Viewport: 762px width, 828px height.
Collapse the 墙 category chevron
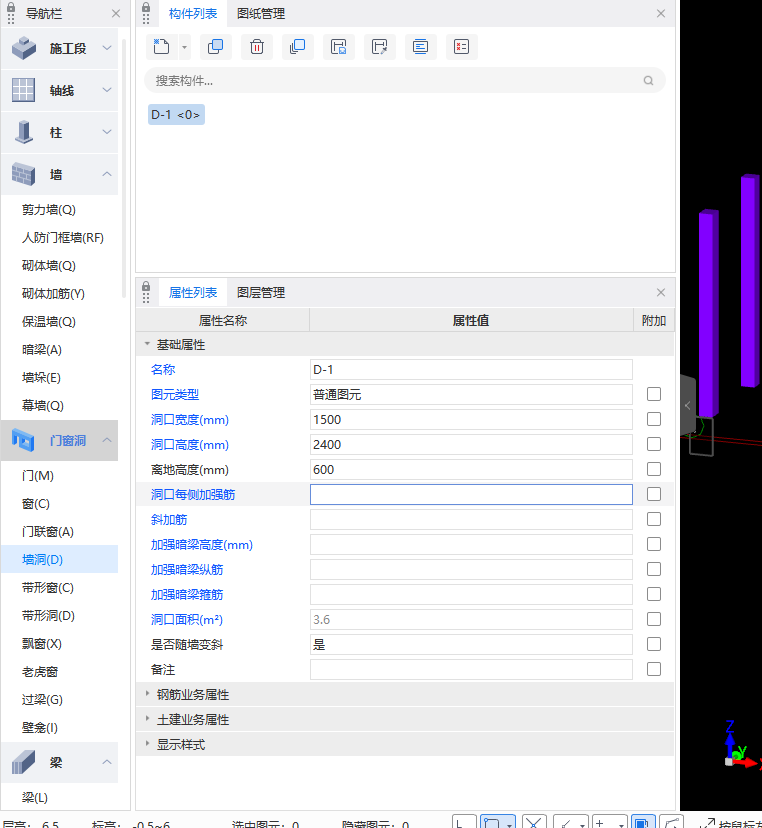107,174
